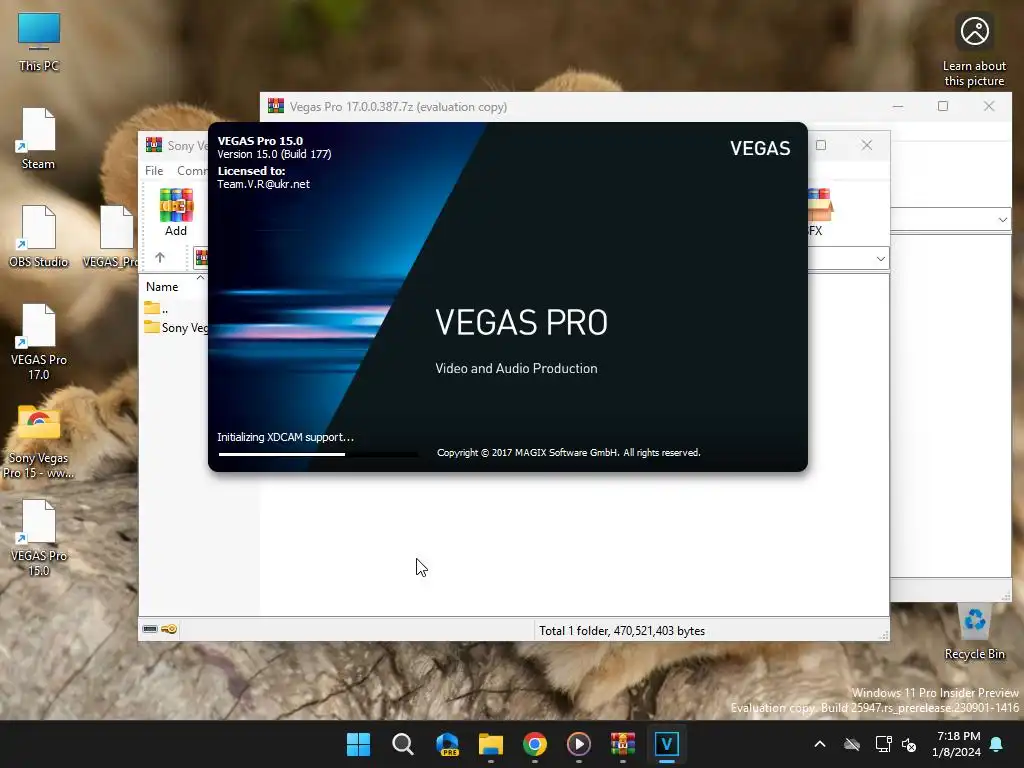Click the key icon in WinRAR status bar
Viewport: 1024px width, 768px height.
[x=169, y=629]
